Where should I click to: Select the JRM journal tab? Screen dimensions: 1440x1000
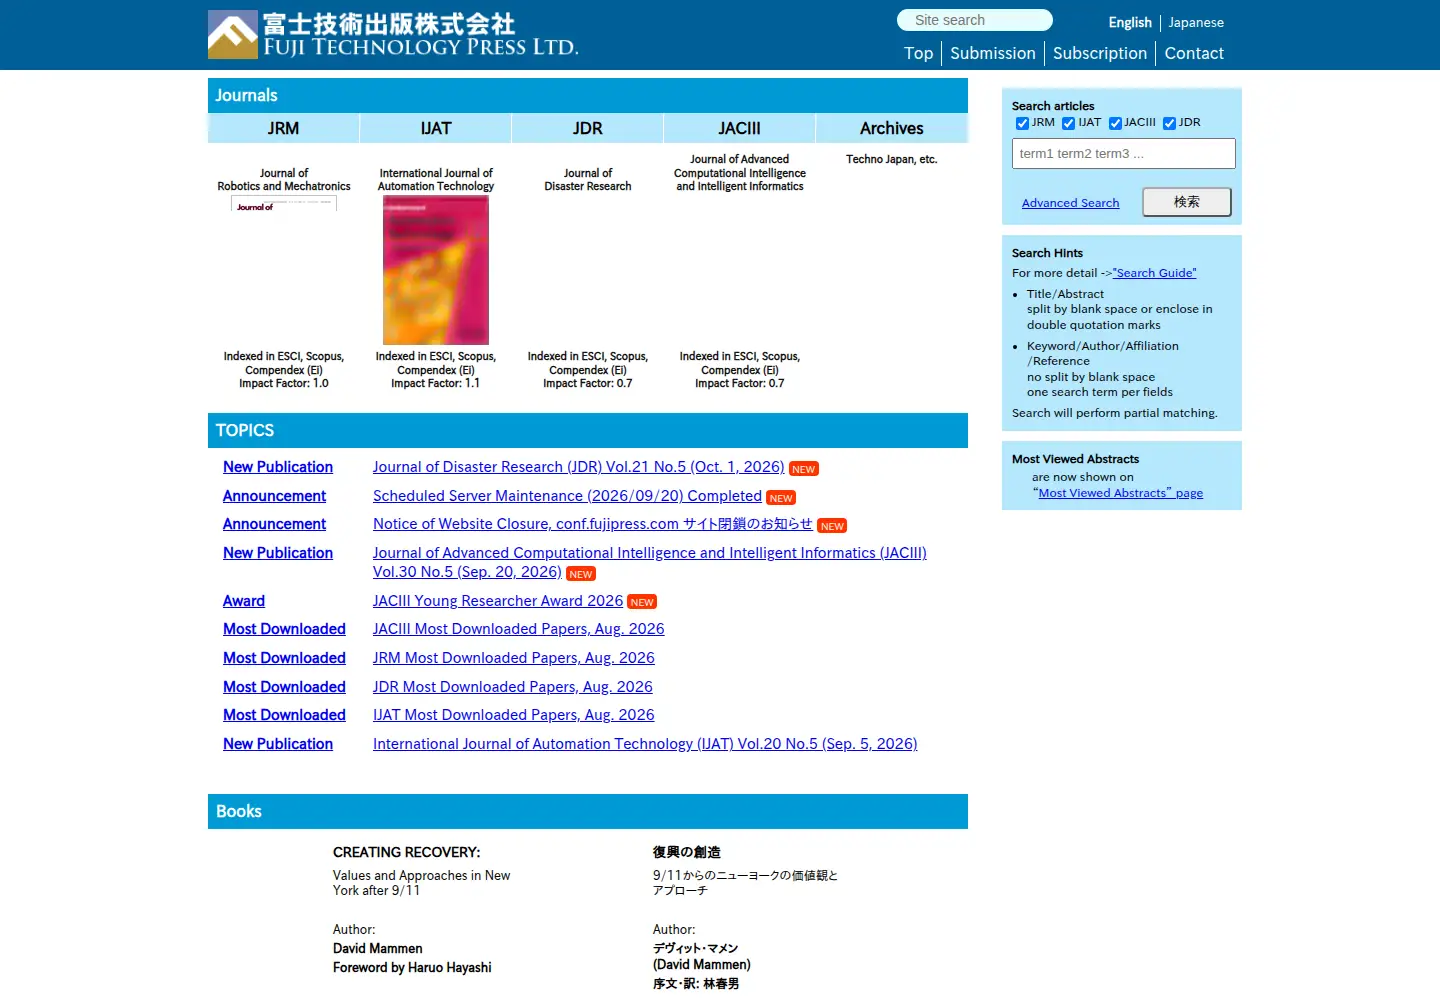(x=283, y=128)
